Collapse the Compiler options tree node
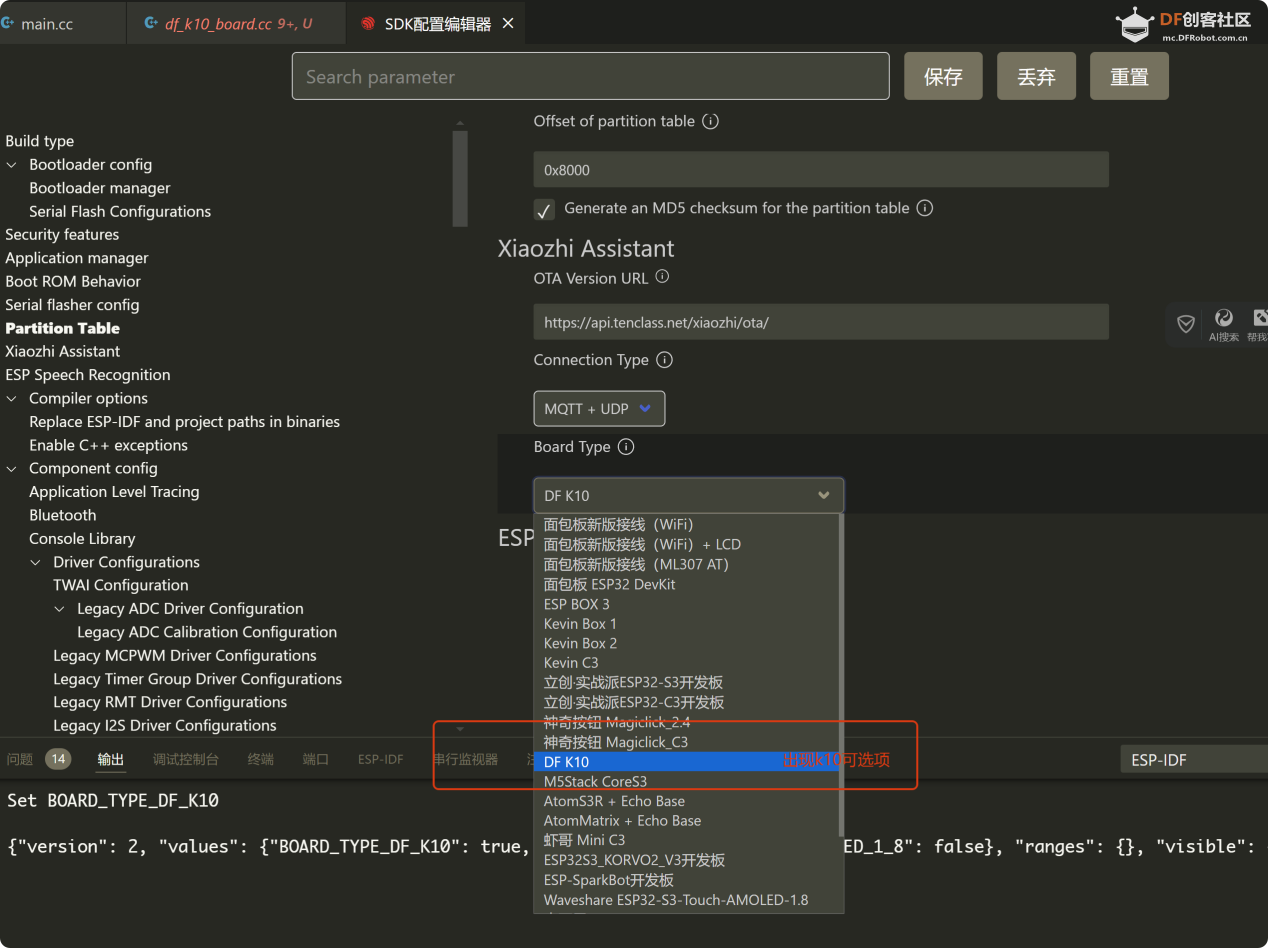Image resolution: width=1268 pixels, height=948 pixels. [x=12, y=398]
